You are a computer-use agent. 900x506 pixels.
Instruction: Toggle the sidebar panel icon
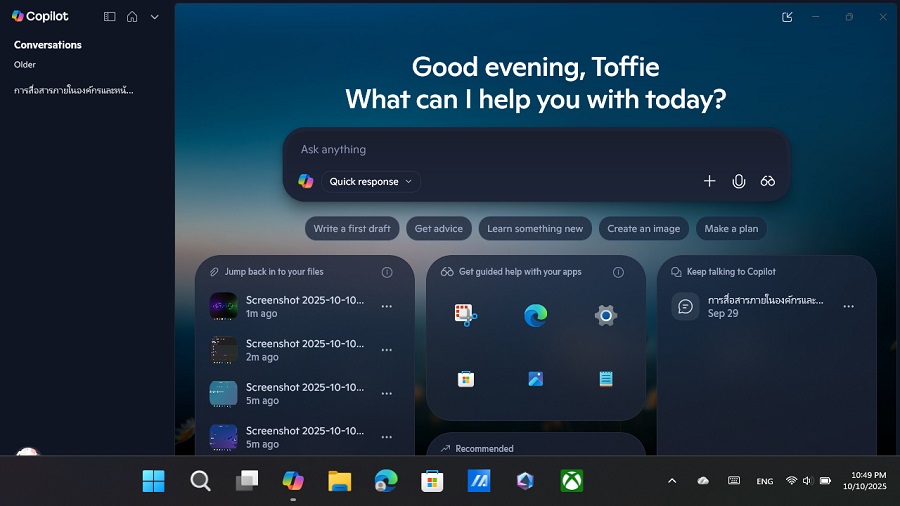[x=110, y=17]
